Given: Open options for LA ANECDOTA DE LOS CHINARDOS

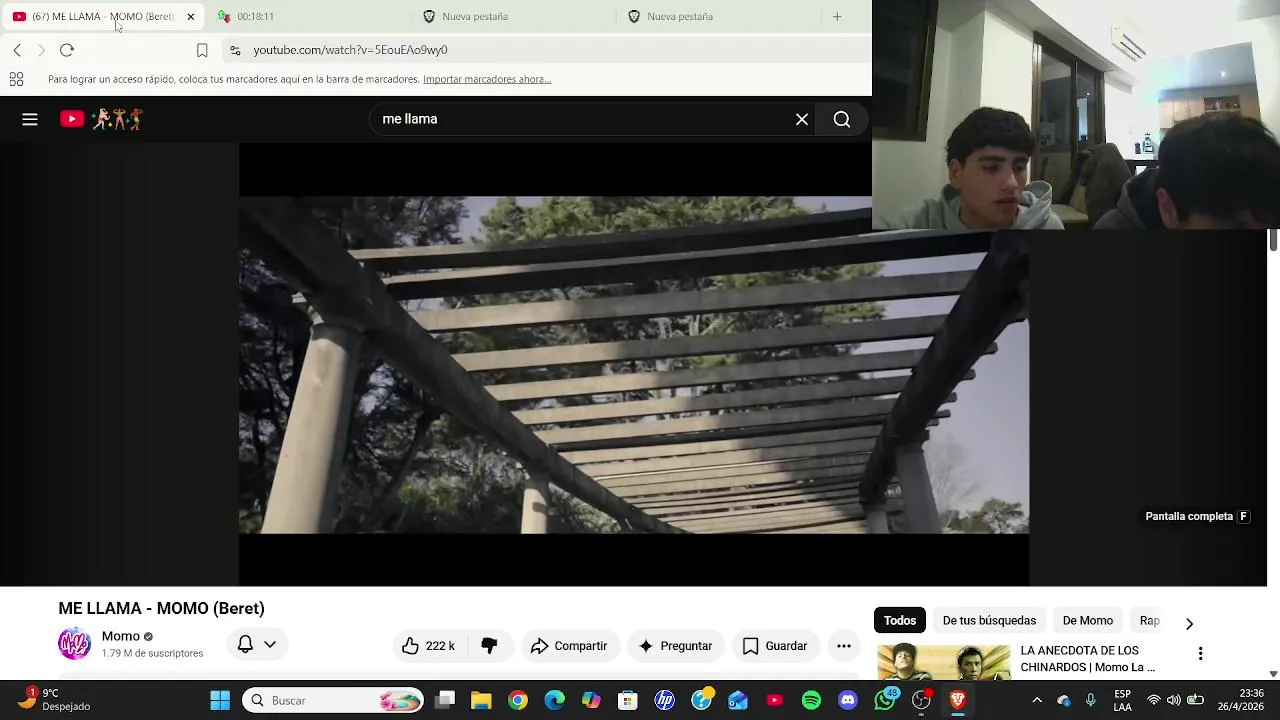Looking at the screenshot, I should (x=1200, y=654).
